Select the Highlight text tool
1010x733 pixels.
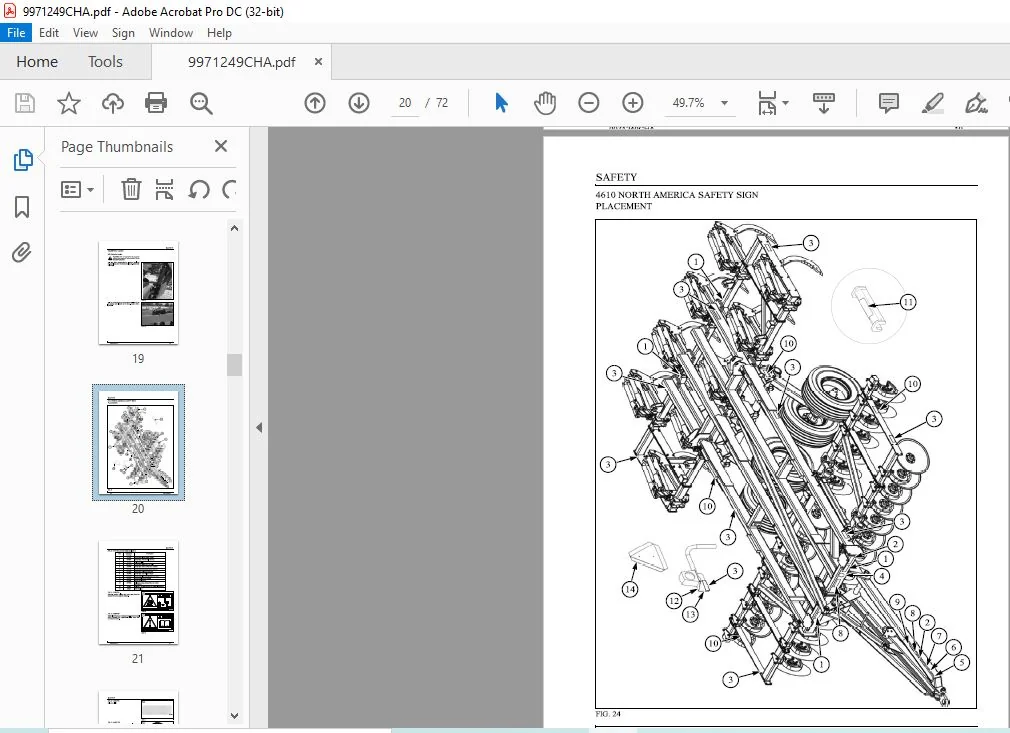[x=933, y=103]
